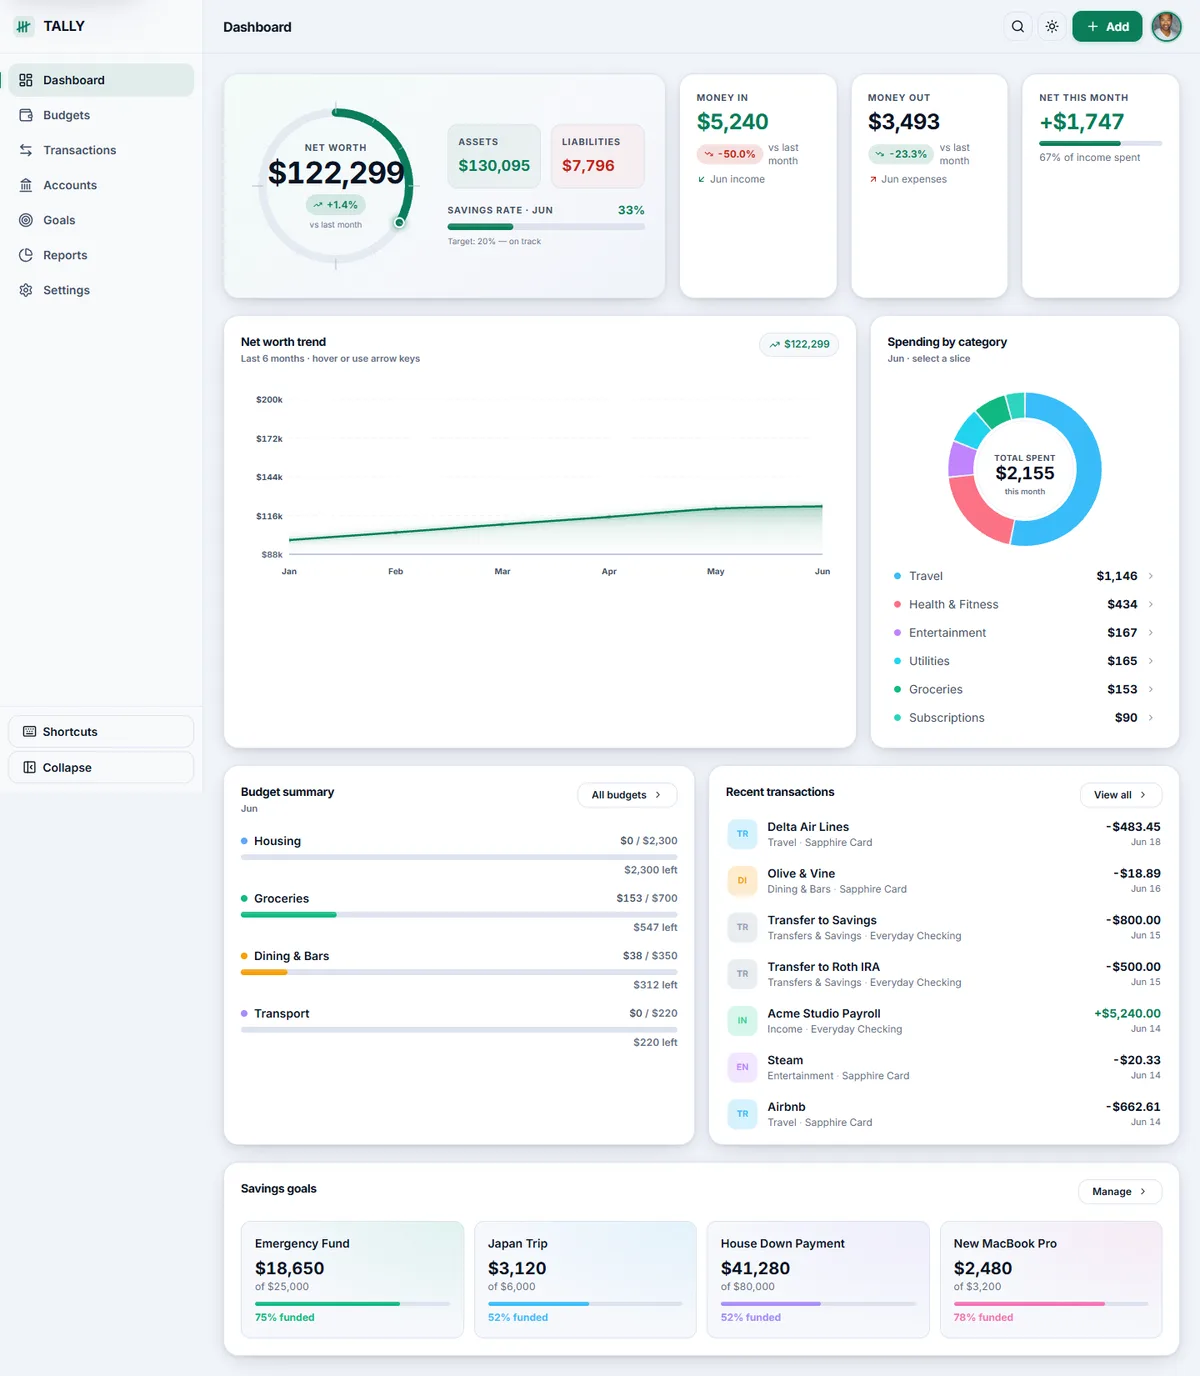Click the Shortcuts button

[101, 731]
